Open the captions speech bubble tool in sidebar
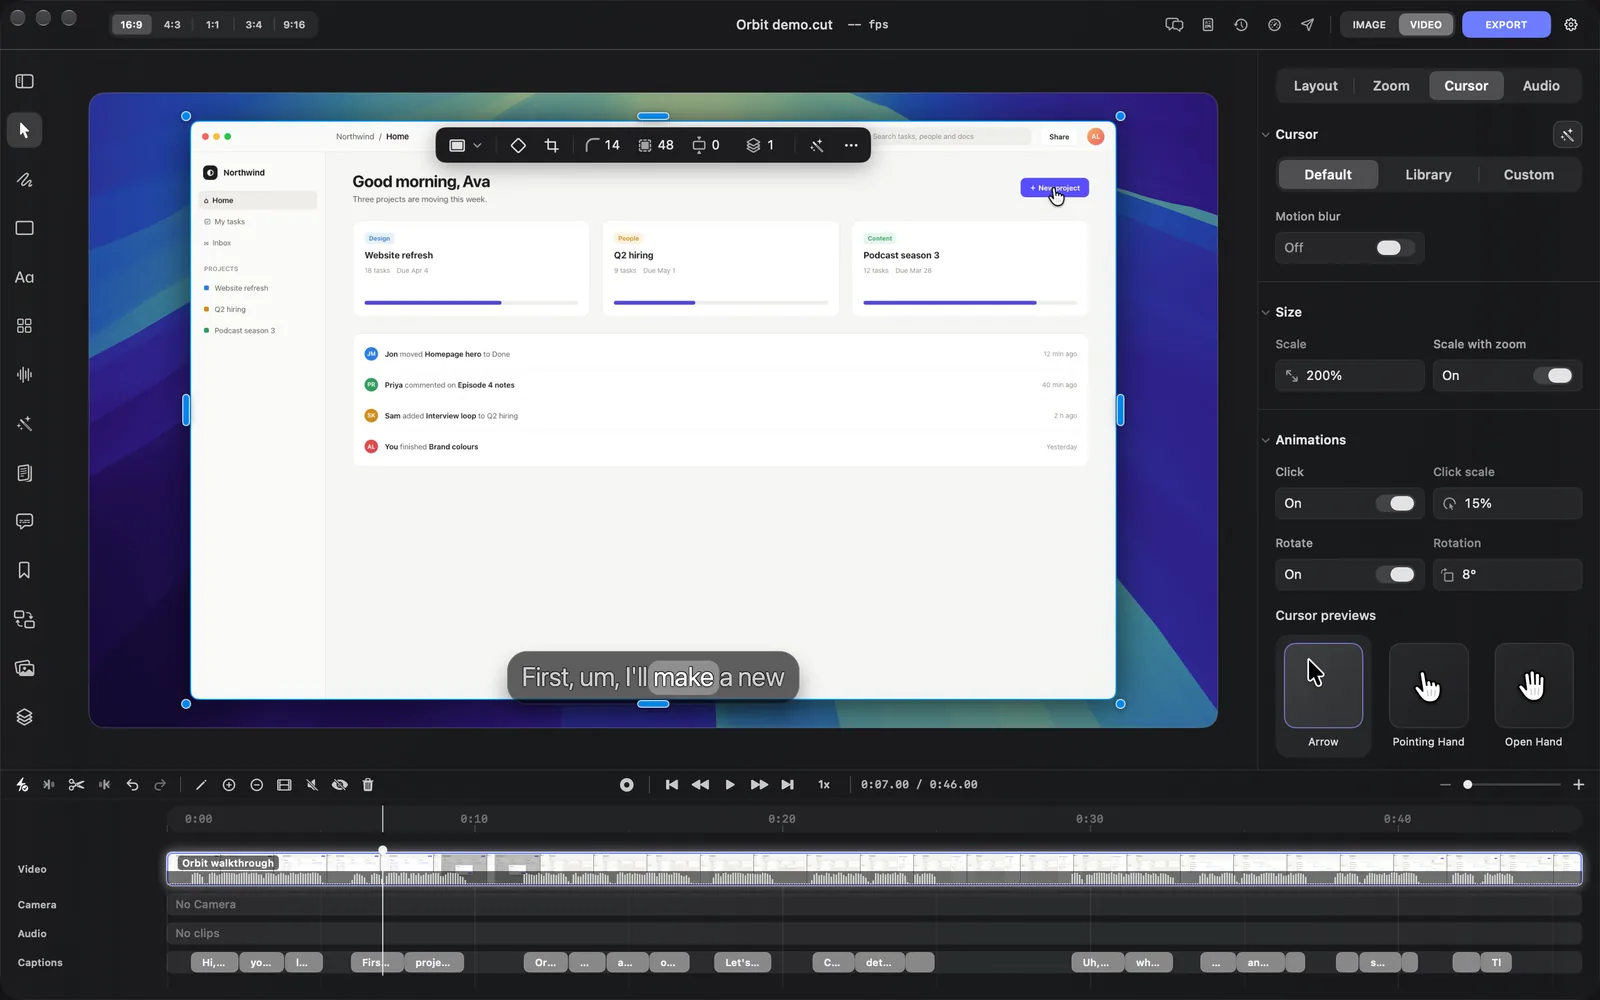 24,521
